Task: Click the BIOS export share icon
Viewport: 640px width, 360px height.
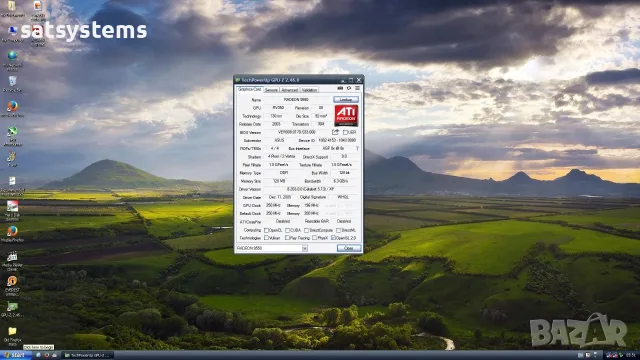Action: point(336,132)
